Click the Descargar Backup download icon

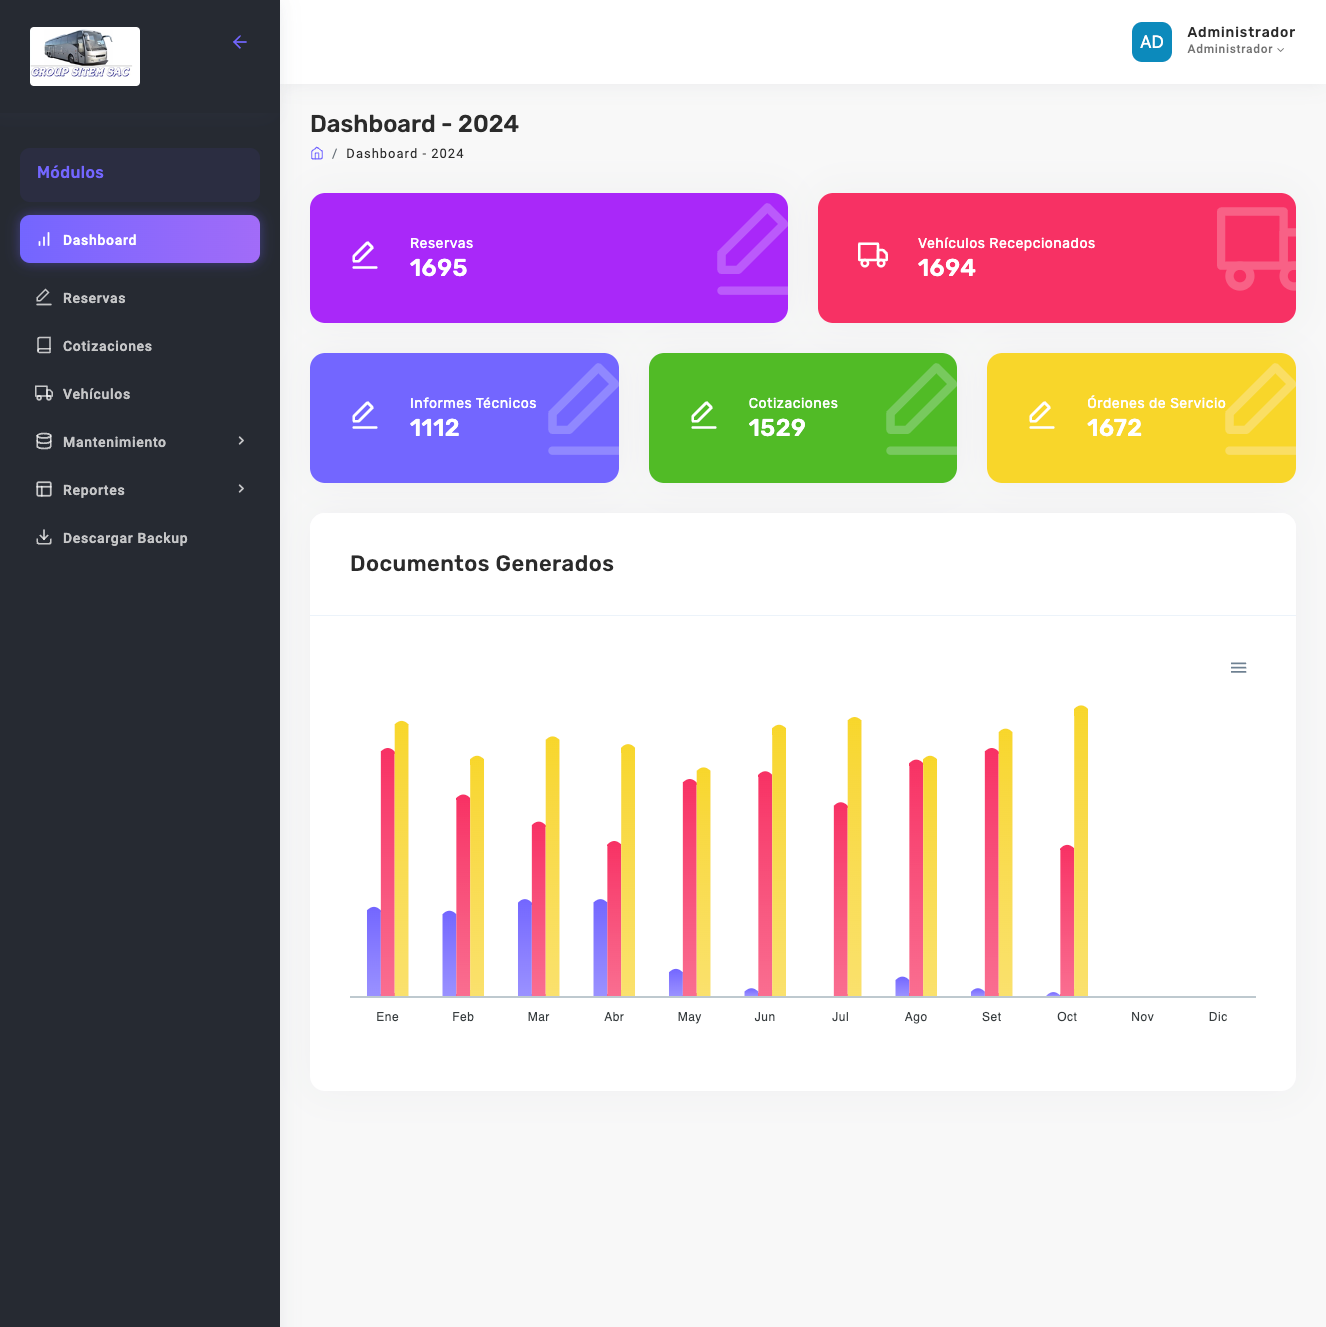tap(44, 537)
